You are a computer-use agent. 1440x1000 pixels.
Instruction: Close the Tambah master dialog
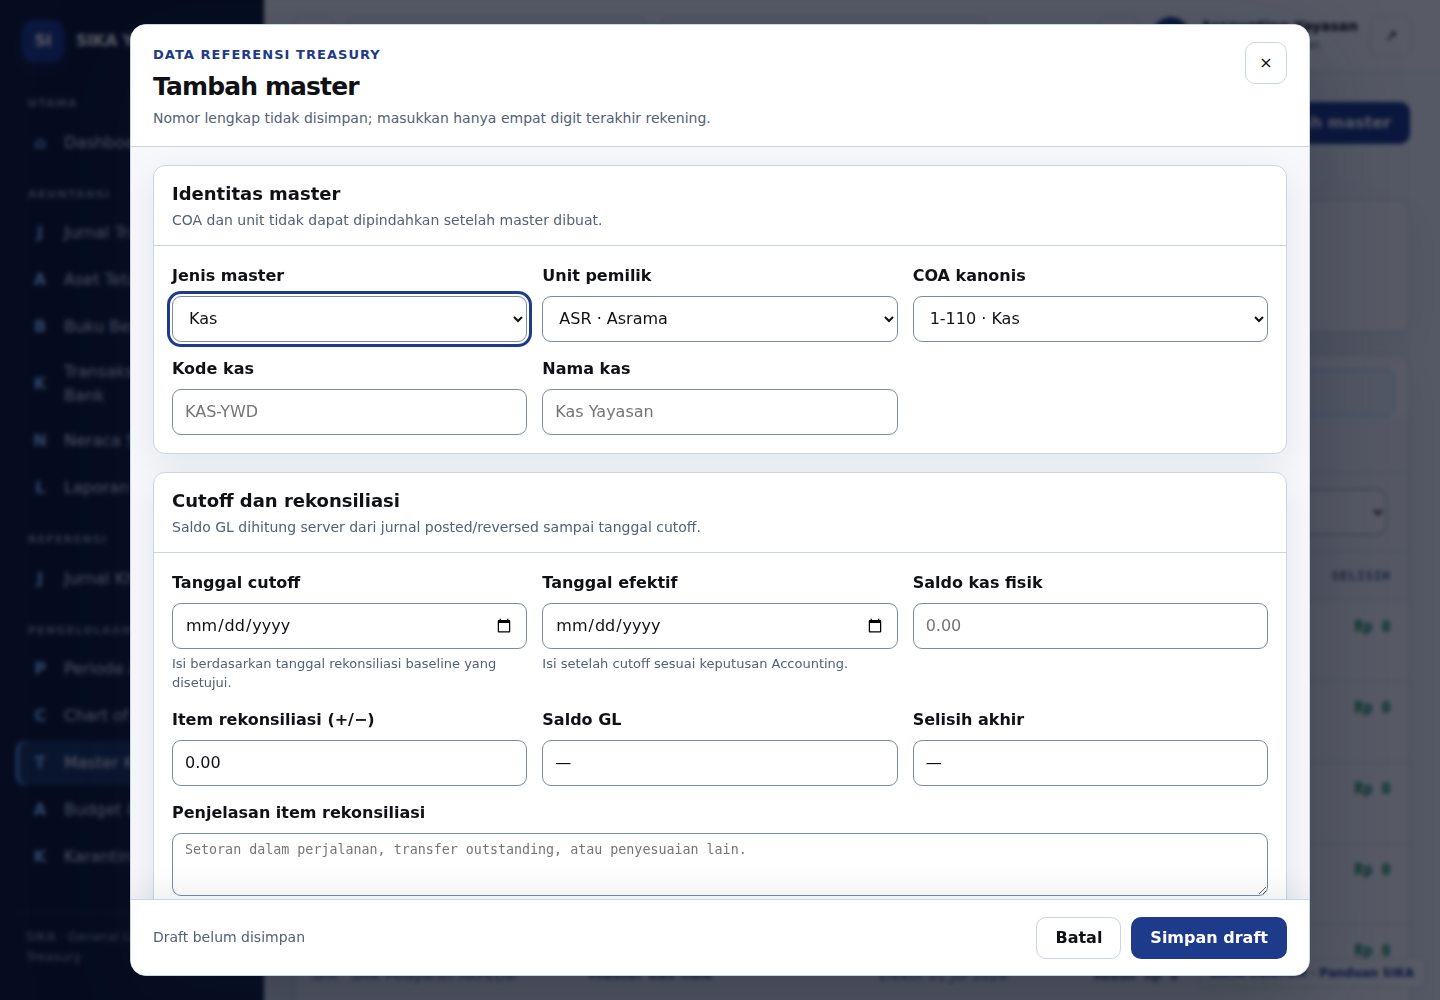(x=1265, y=63)
